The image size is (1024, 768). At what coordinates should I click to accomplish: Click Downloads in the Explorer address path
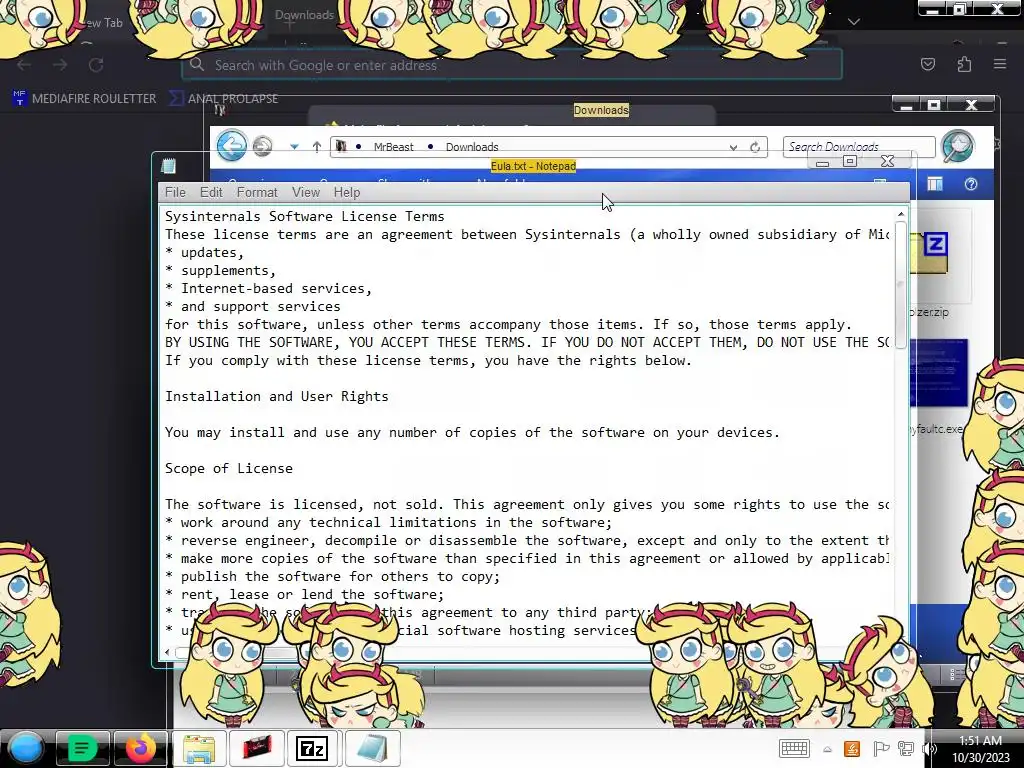click(472, 147)
